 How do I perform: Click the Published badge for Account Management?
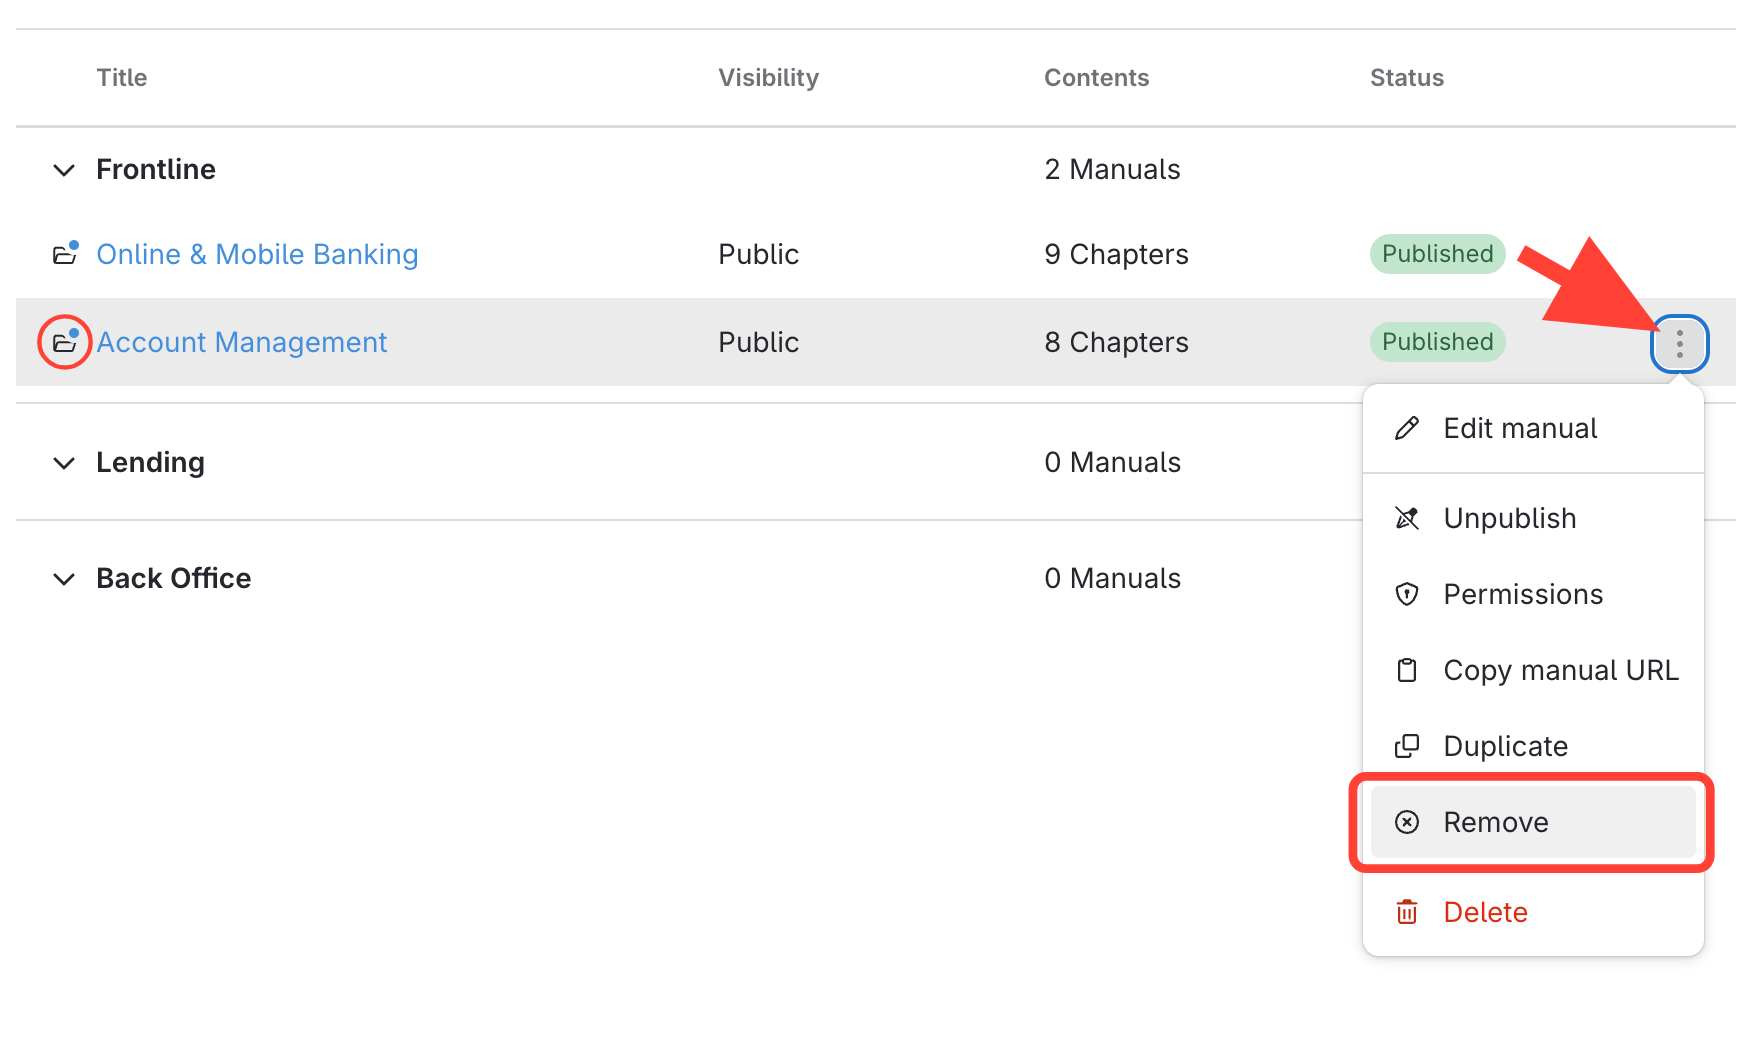point(1437,342)
